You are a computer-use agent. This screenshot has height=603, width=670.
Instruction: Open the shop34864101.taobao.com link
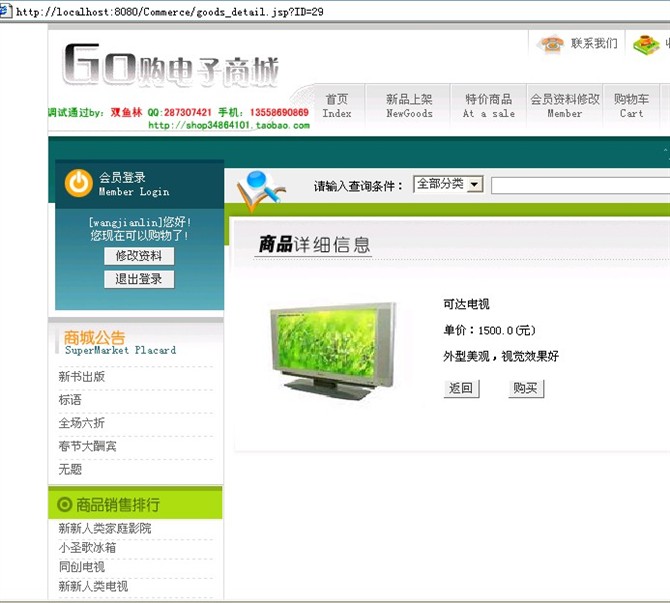[x=229, y=125]
